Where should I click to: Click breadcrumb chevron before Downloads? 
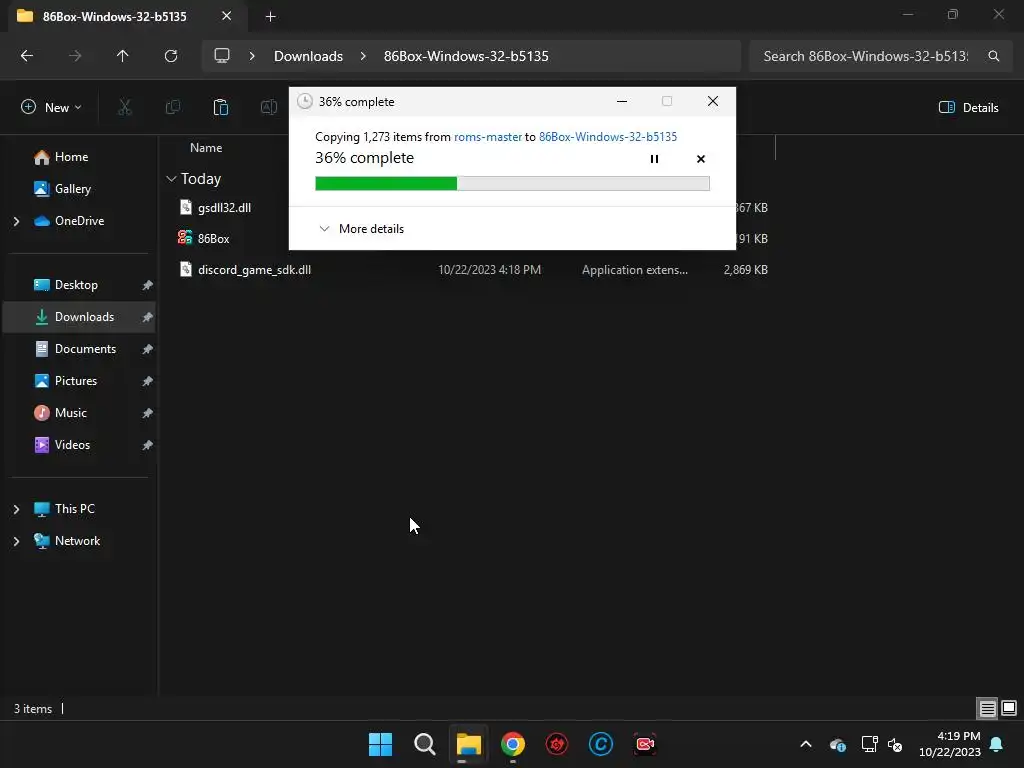tap(252, 56)
